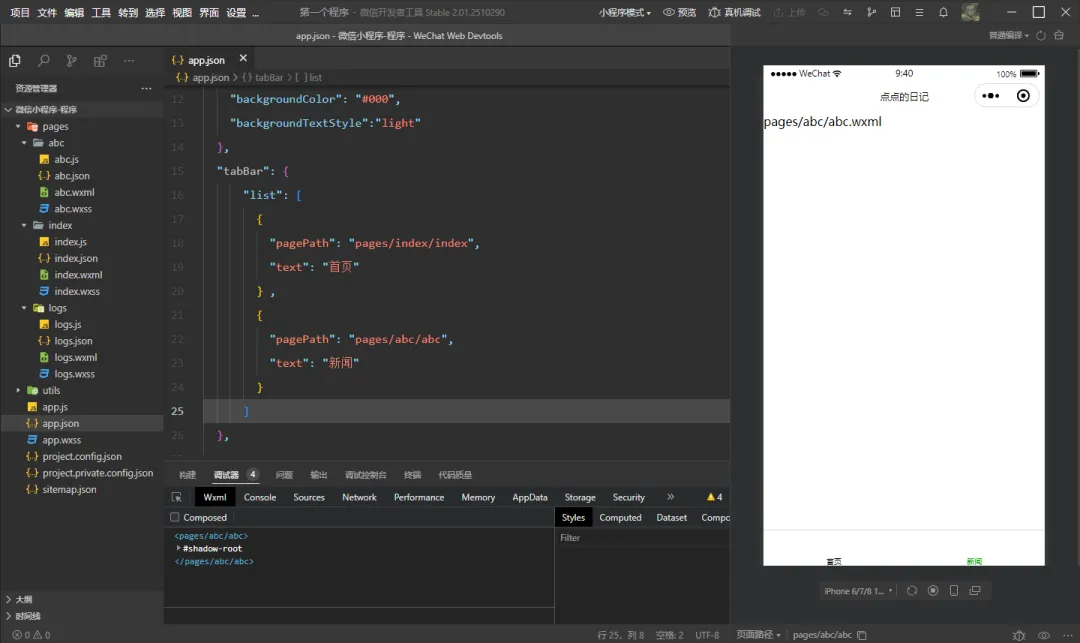This screenshot has width=1080, height=643.
Task: Open the iPhone 6/7/8 device dropdown
Action: (858, 591)
